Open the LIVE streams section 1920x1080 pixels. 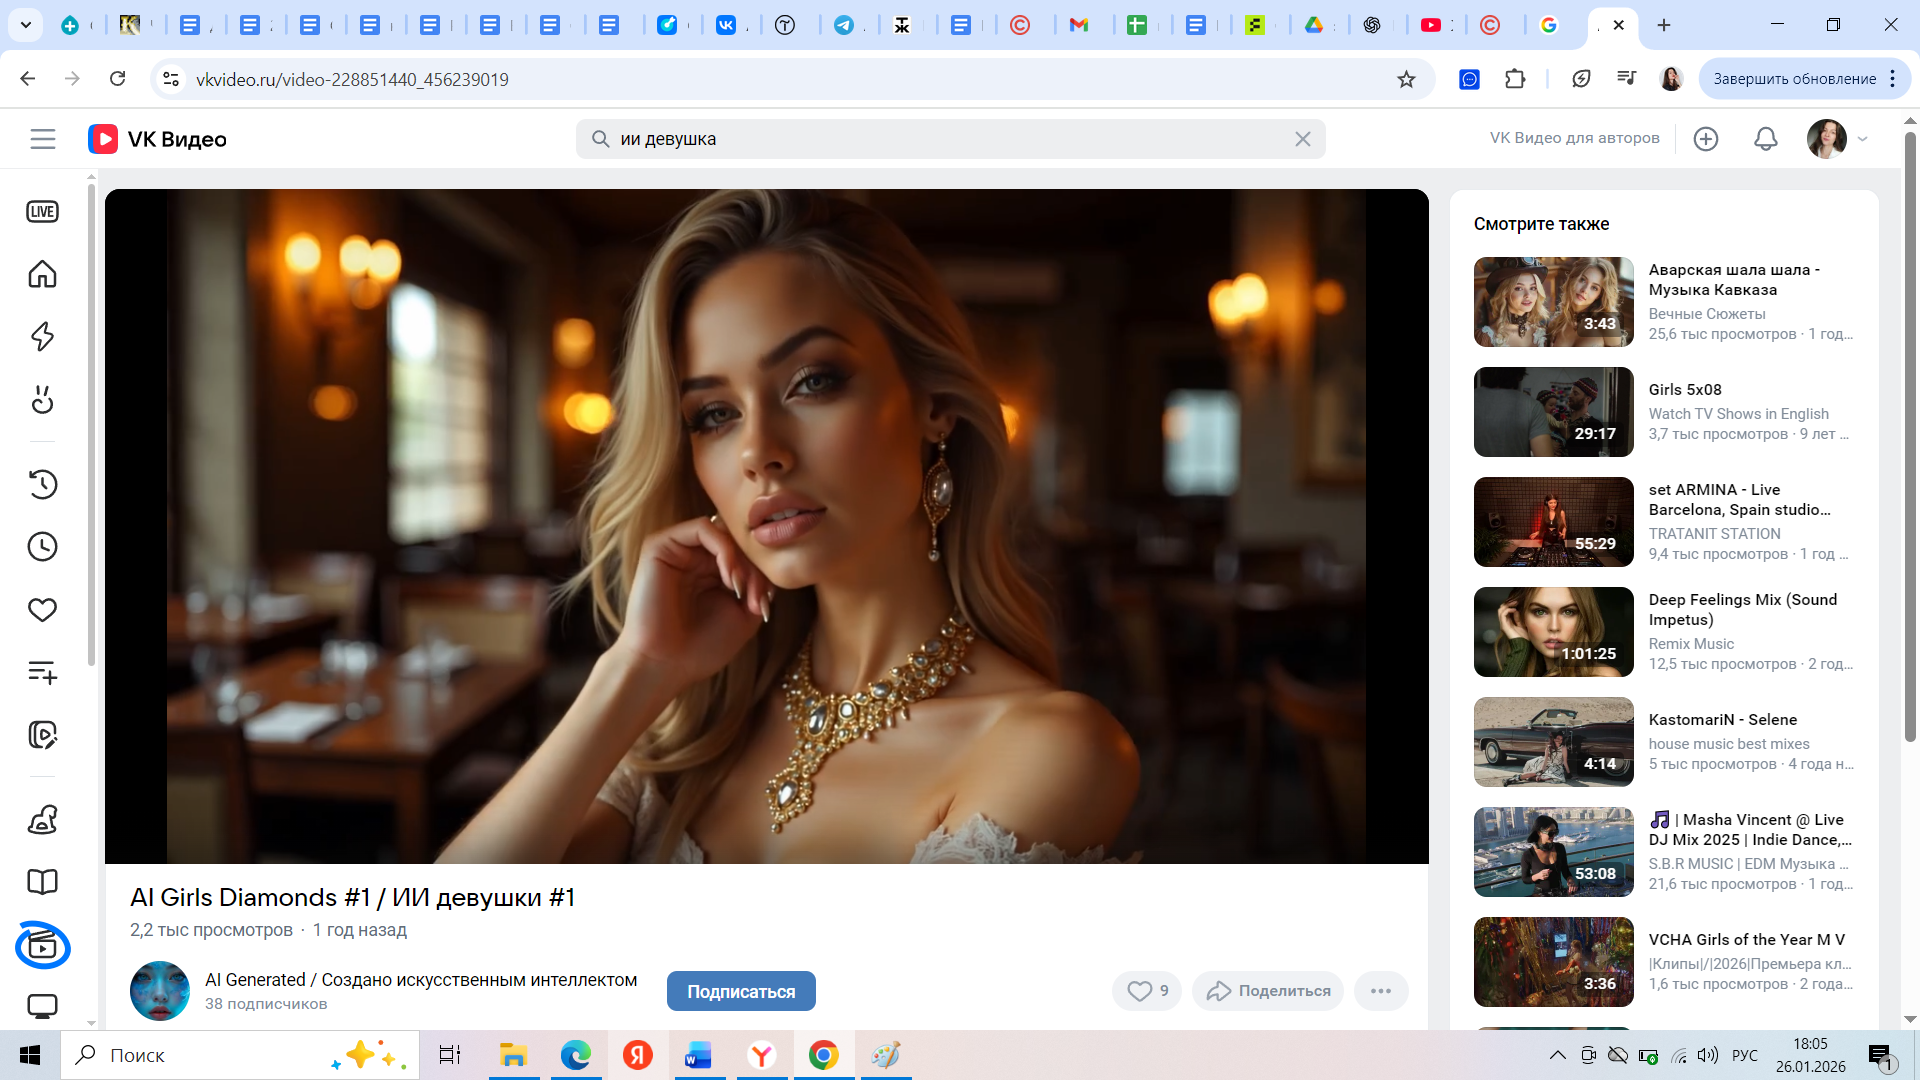pos(42,211)
